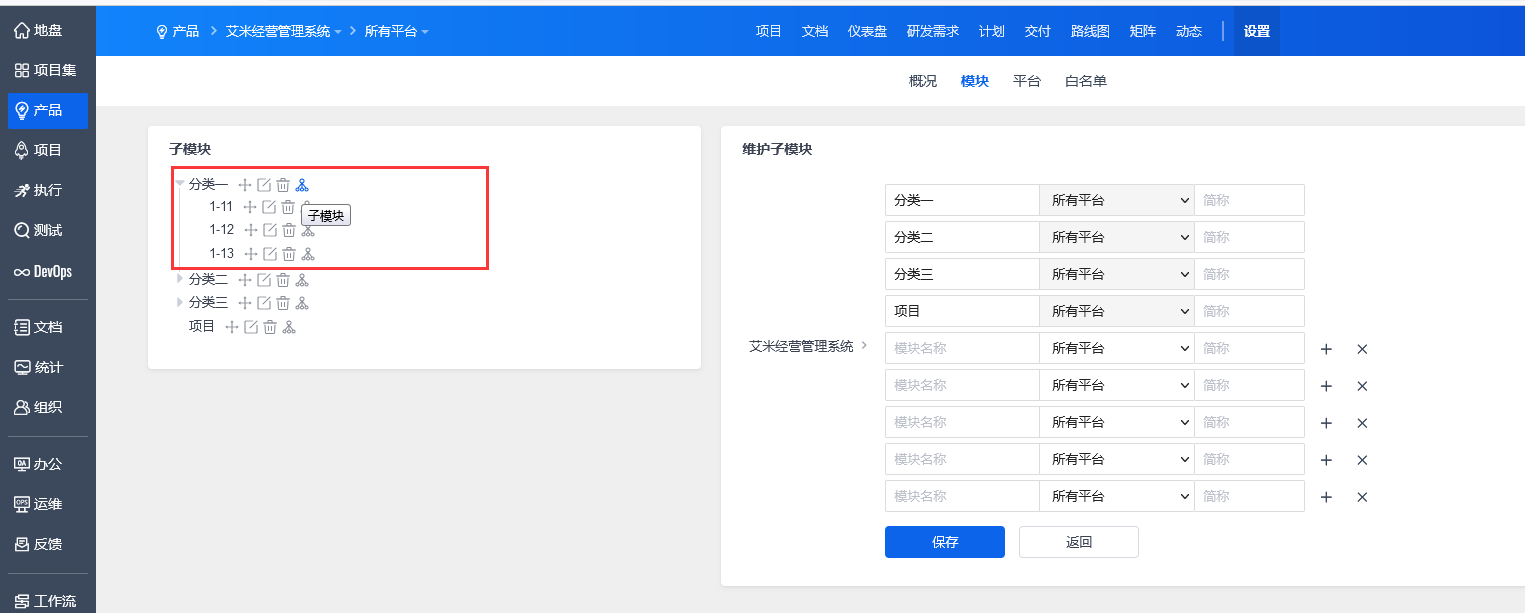Open the submodule icon for 1-13
This screenshot has height=613, width=1525.
[x=308, y=254]
